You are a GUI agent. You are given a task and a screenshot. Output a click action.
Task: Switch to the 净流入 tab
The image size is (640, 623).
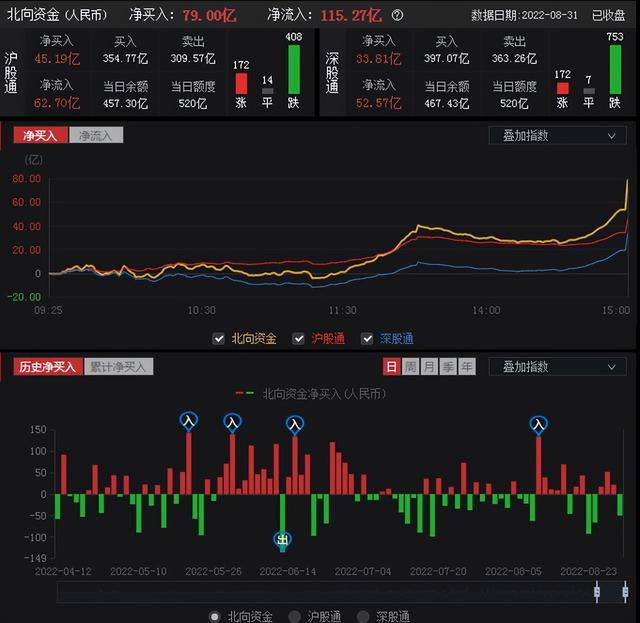pyautogui.click(x=96, y=135)
